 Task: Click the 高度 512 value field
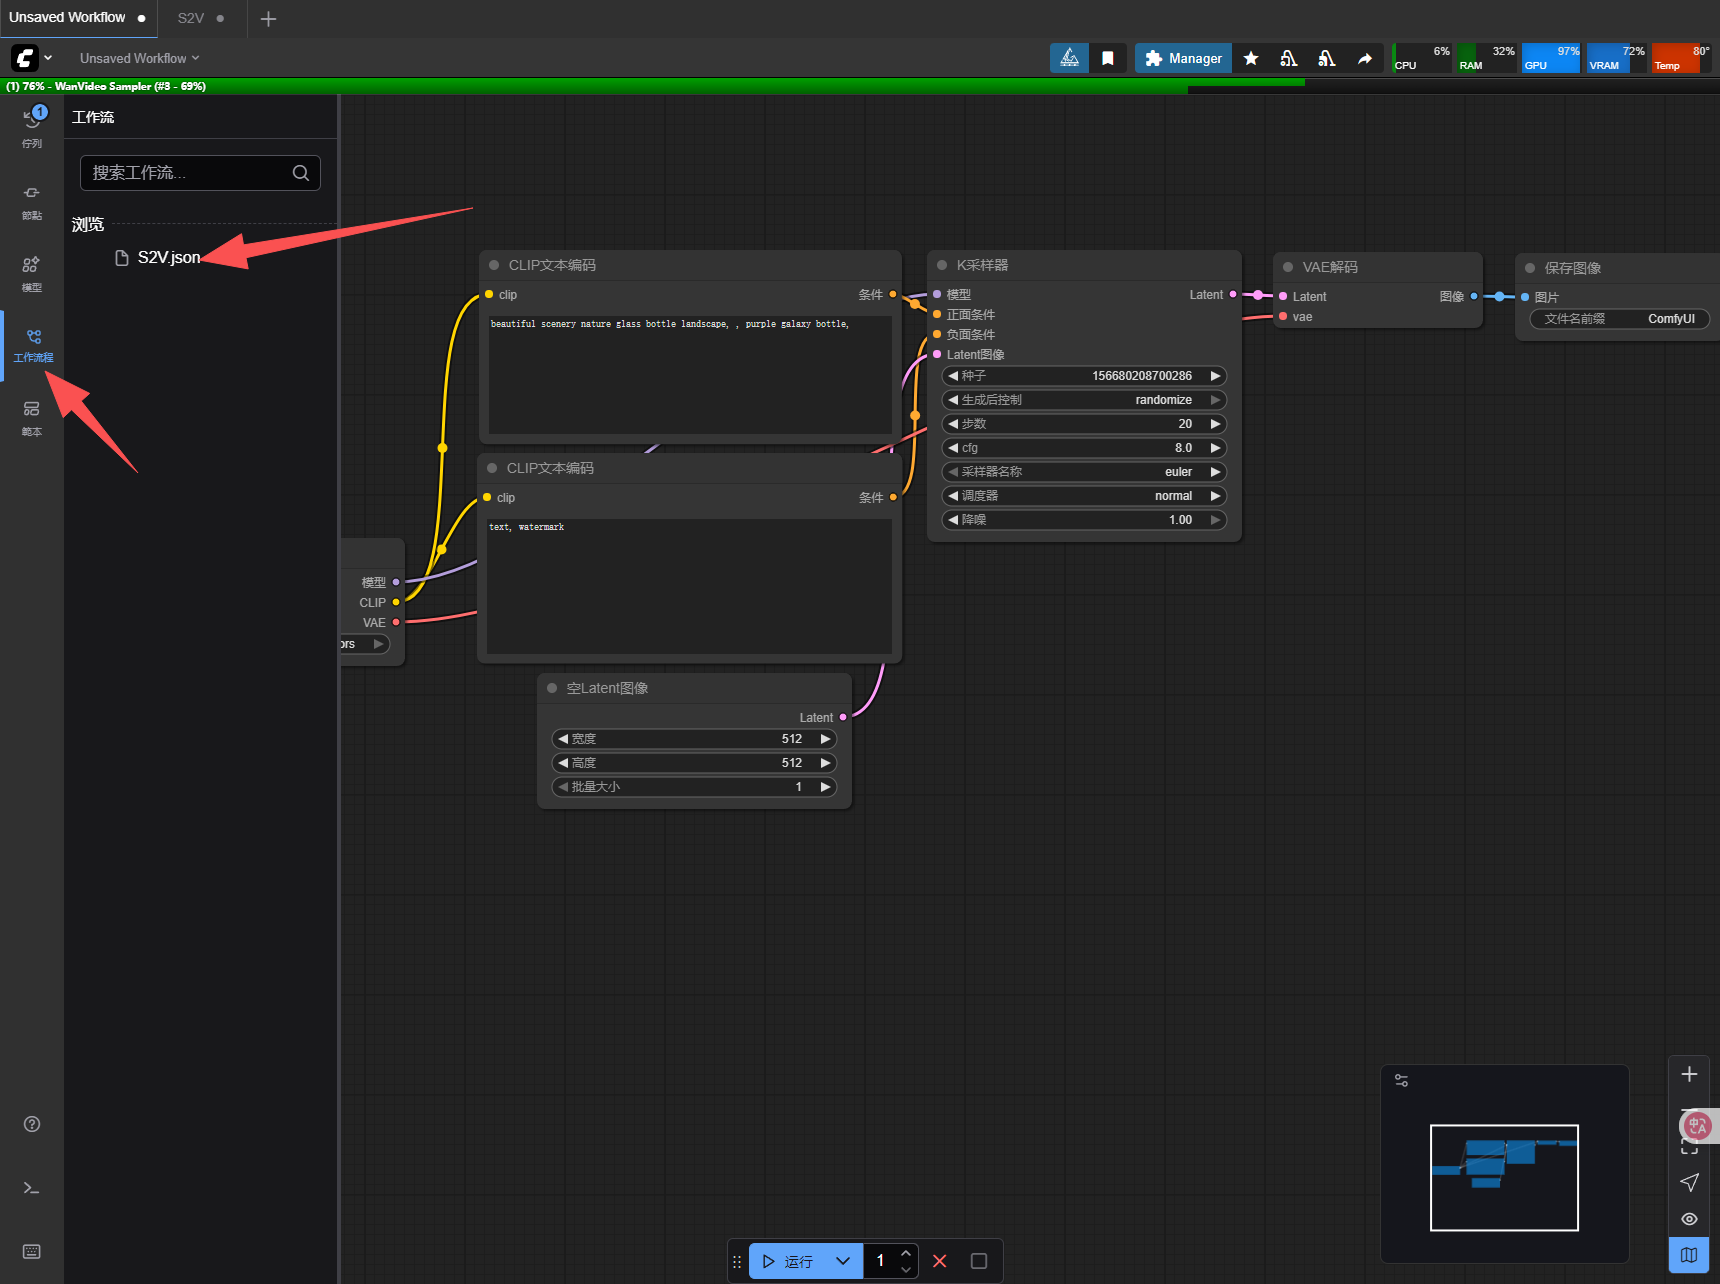(694, 763)
